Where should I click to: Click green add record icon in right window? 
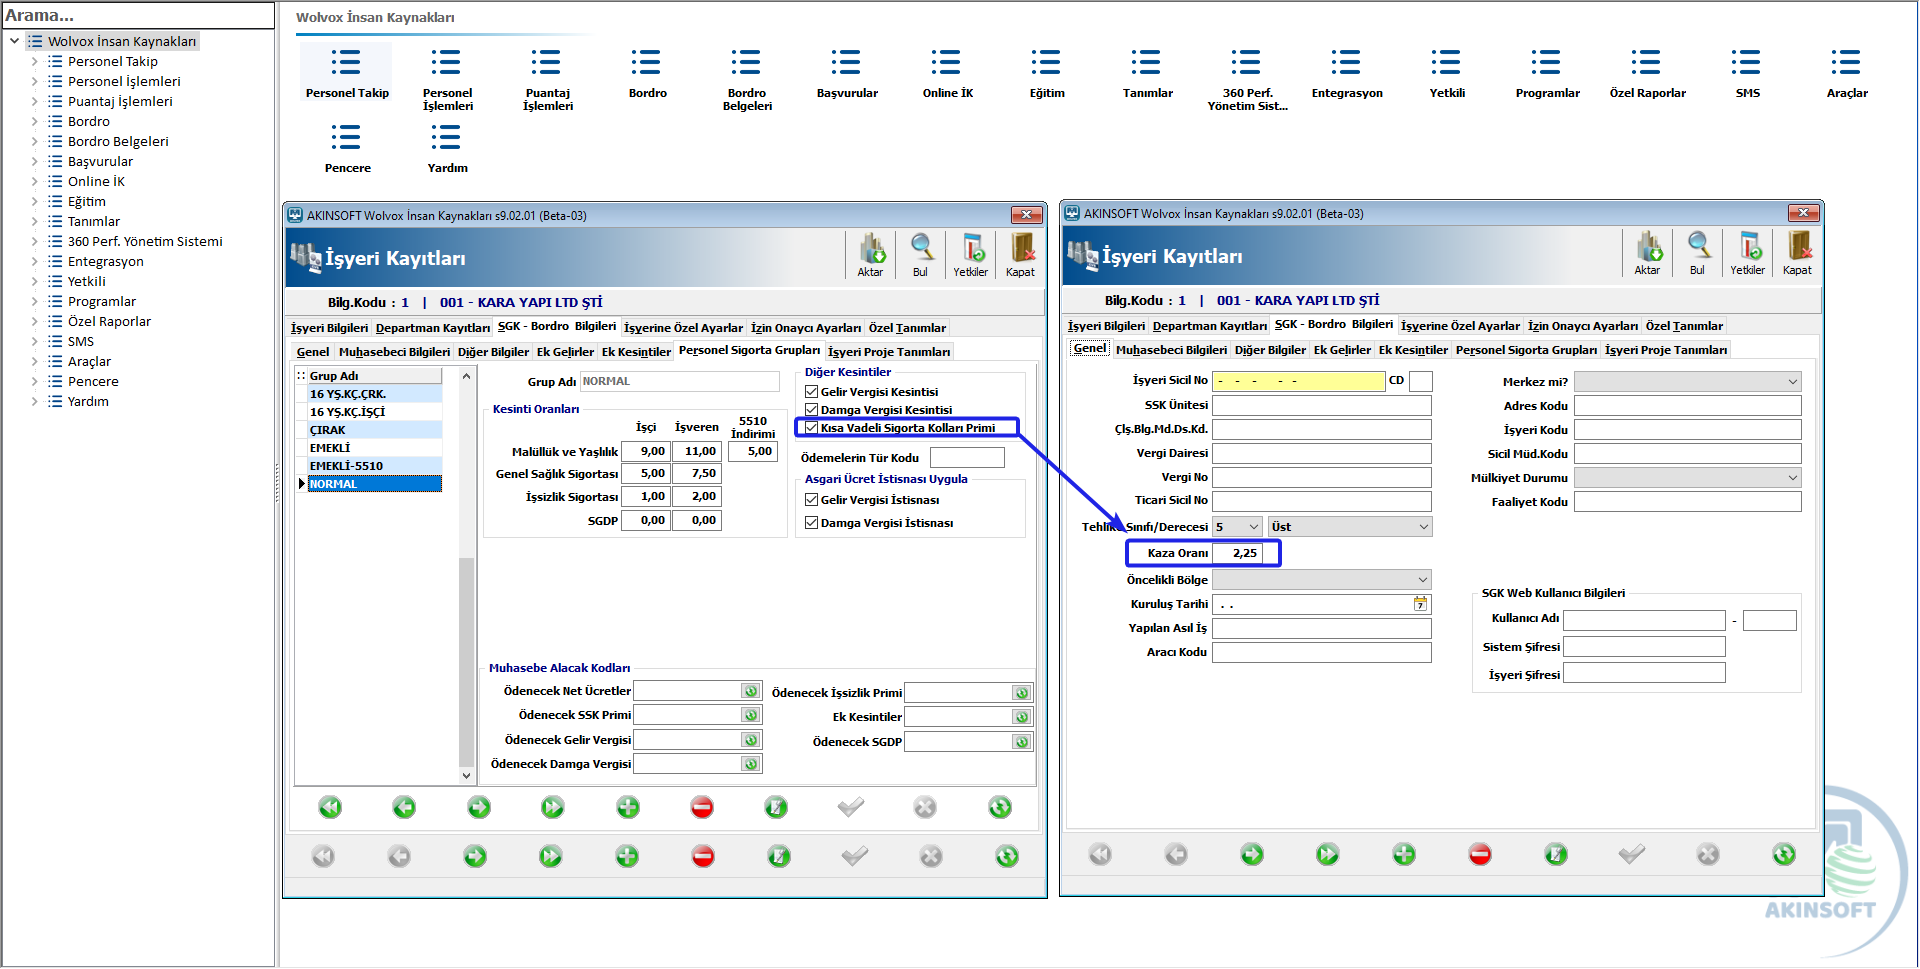pyautogui.click(x=1404, y=854)
